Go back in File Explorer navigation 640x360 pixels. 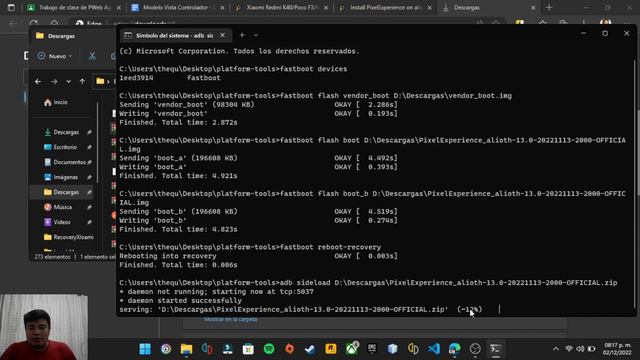coord(38,82)
